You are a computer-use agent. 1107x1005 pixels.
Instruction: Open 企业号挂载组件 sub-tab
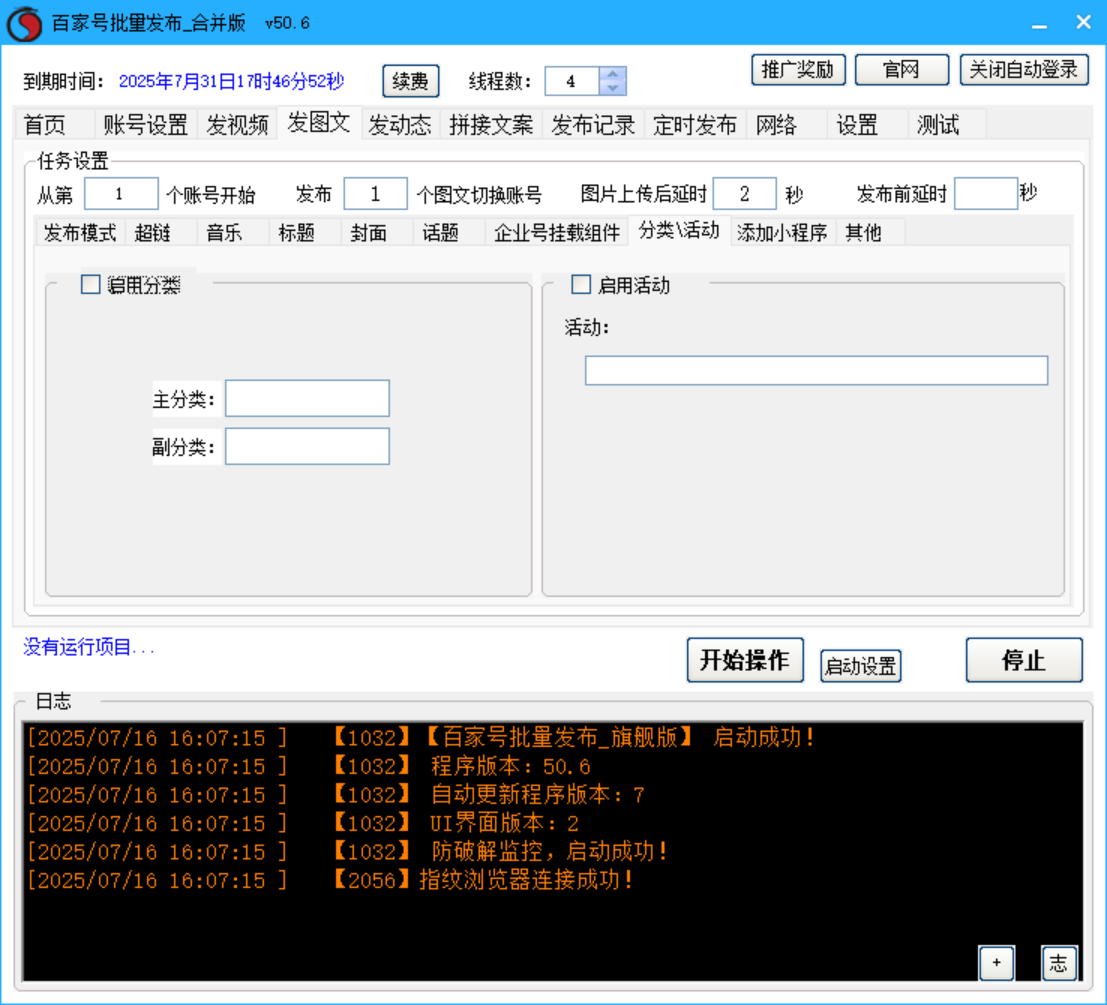tap(557, 232)
